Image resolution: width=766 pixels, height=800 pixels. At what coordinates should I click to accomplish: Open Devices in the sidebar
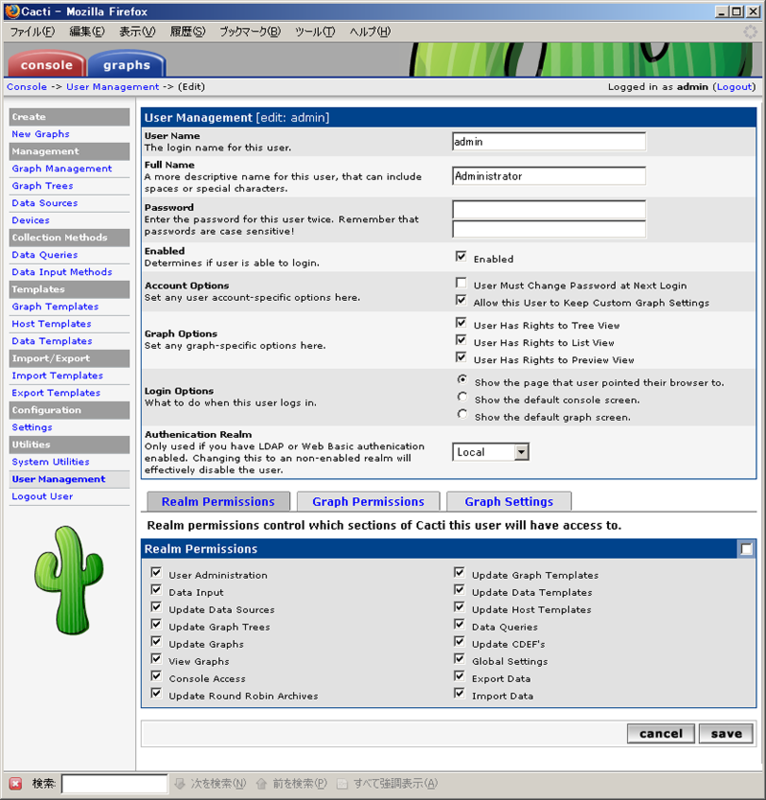tap(31, 220)
